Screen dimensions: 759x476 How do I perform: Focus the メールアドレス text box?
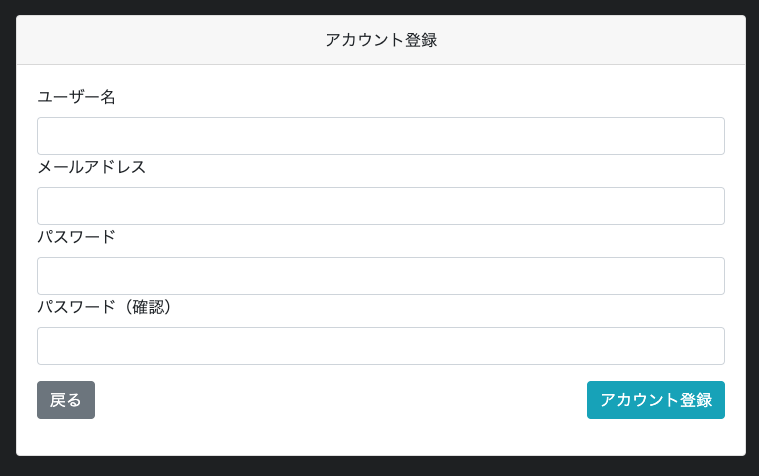(x=380, y=206)
